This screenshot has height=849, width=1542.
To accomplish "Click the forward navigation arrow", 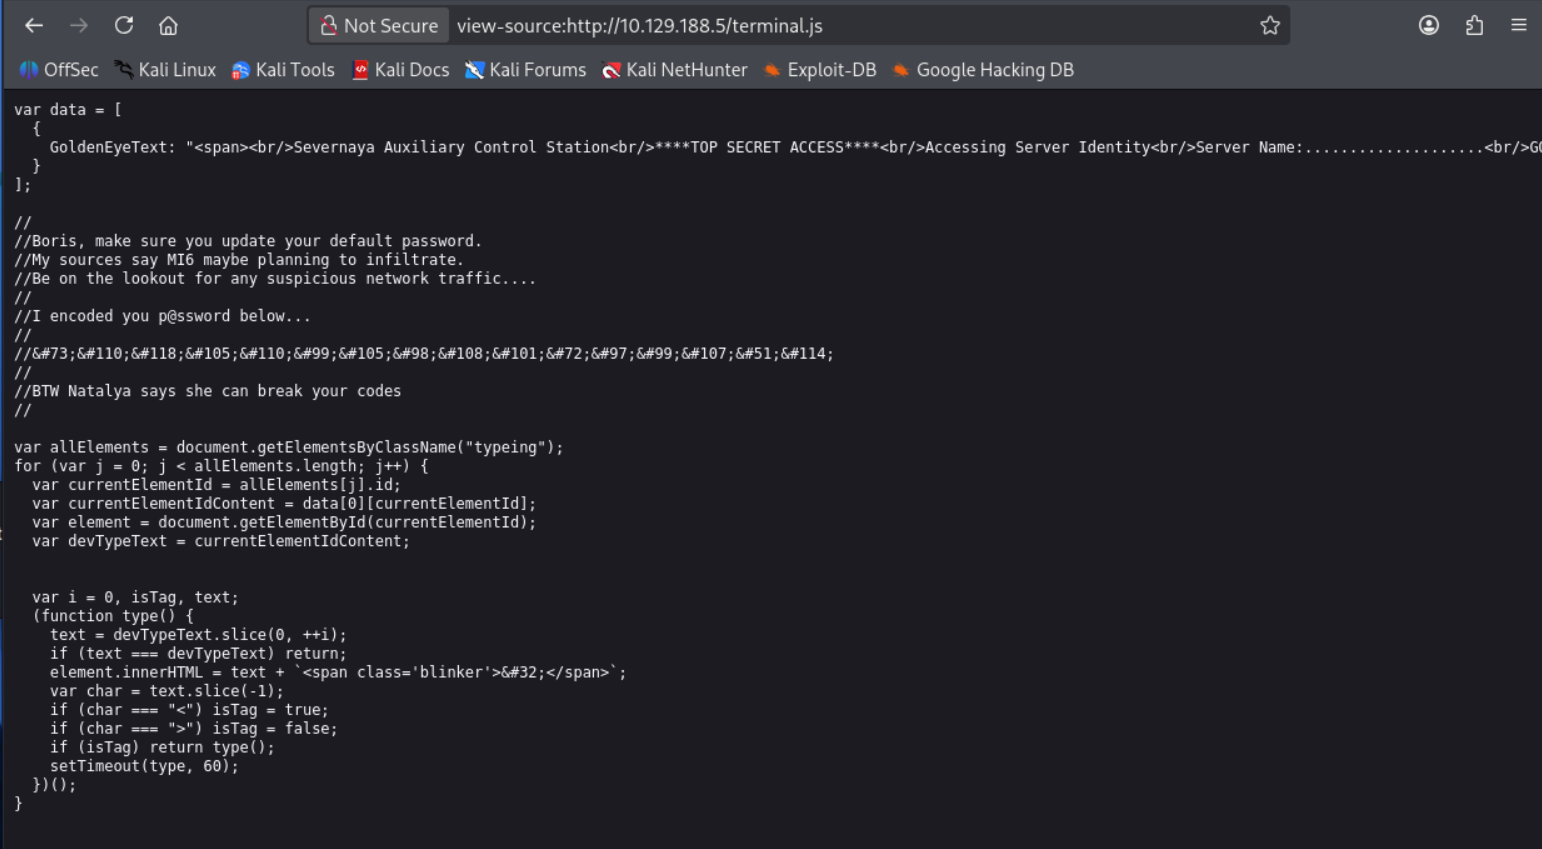I will click(79, 26).
